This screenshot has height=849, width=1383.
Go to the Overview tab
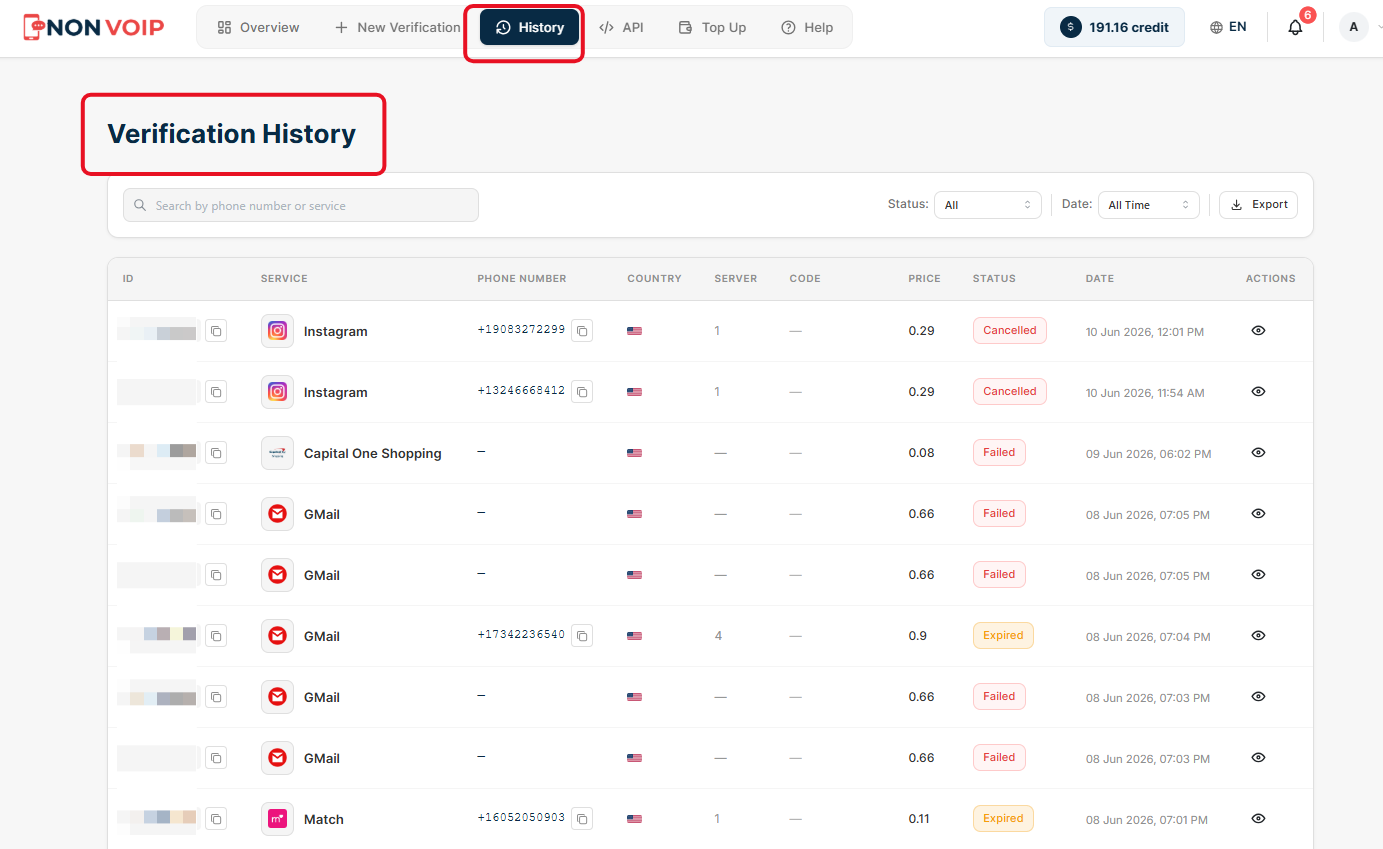258,27
